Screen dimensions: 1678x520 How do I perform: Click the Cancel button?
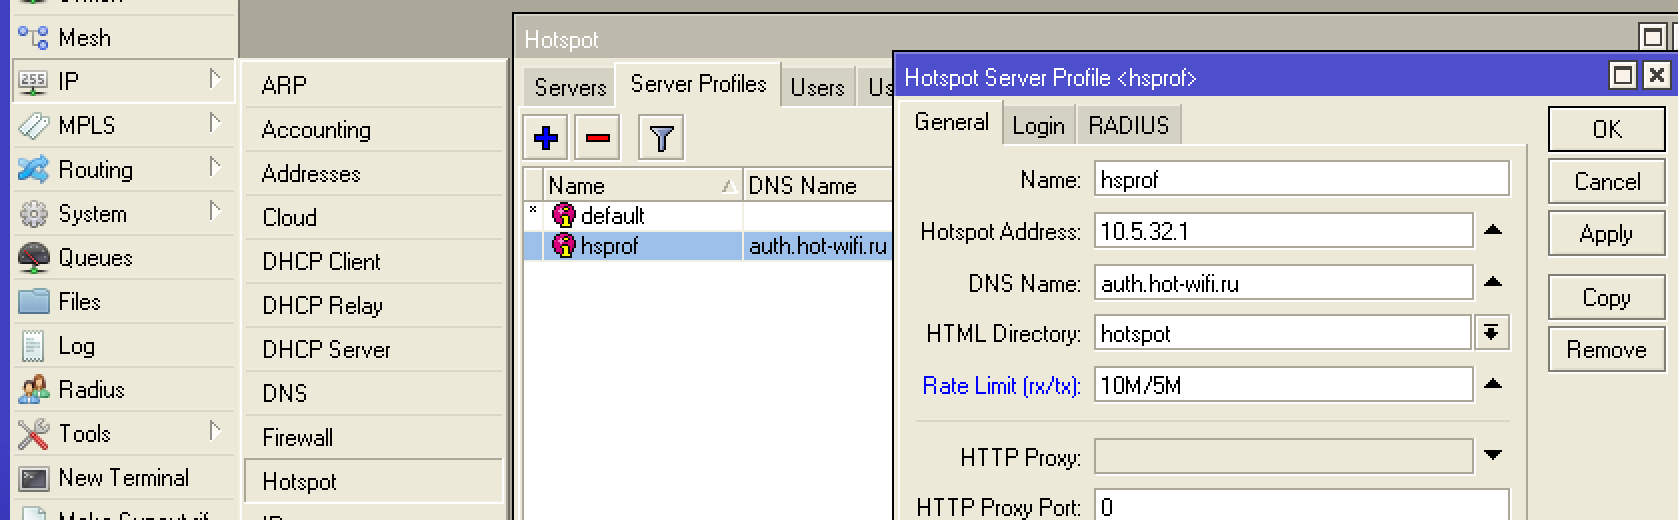[1607, 182]
